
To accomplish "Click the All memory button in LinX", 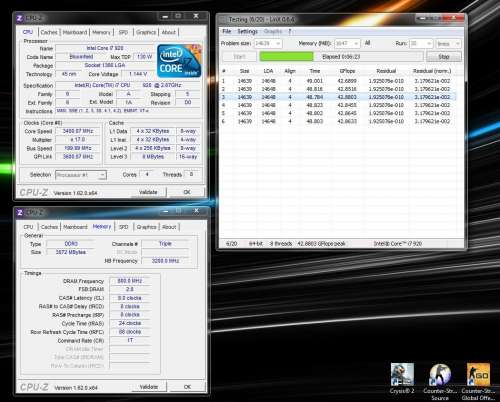I will 367,43.
